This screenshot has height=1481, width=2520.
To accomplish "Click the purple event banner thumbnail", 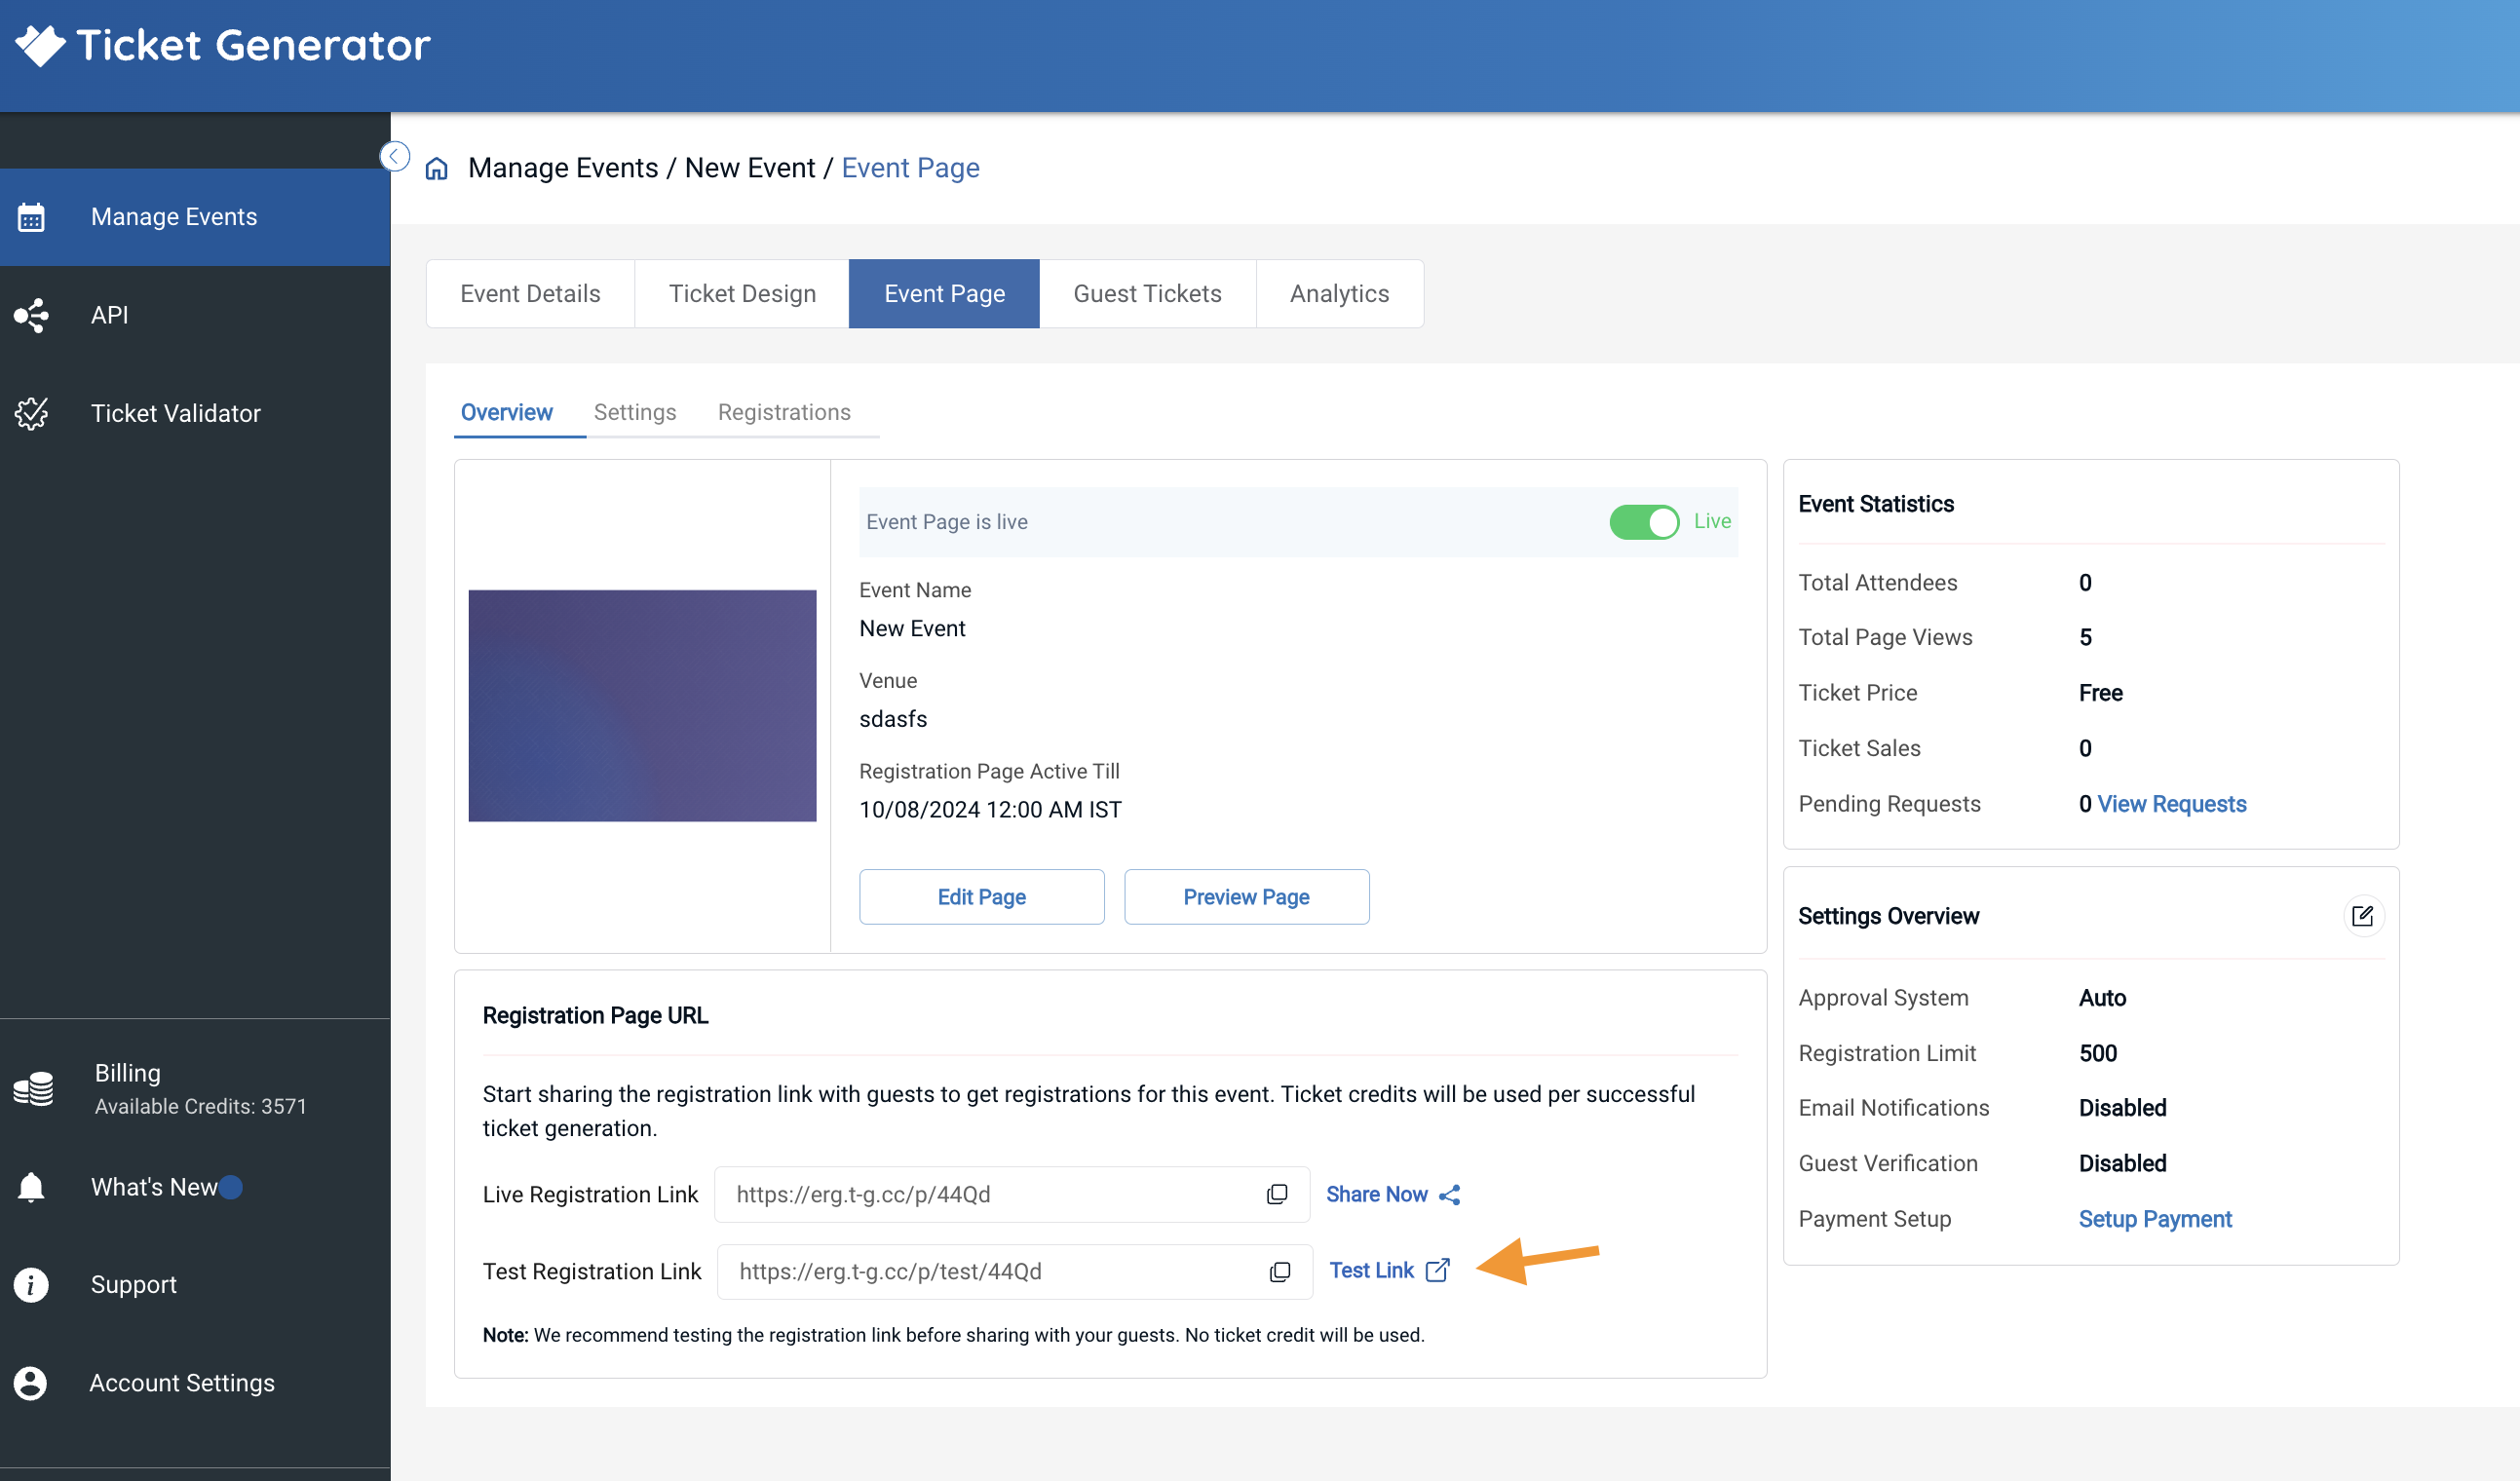I will (x=642, y=706).
